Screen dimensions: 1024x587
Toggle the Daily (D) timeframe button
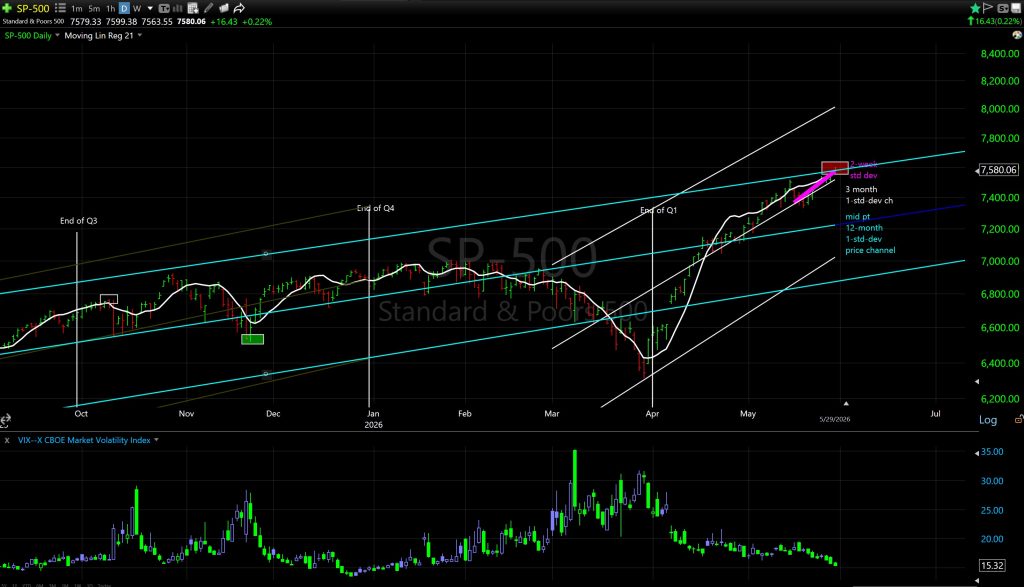pyautogui.click(x=124, y=8)
